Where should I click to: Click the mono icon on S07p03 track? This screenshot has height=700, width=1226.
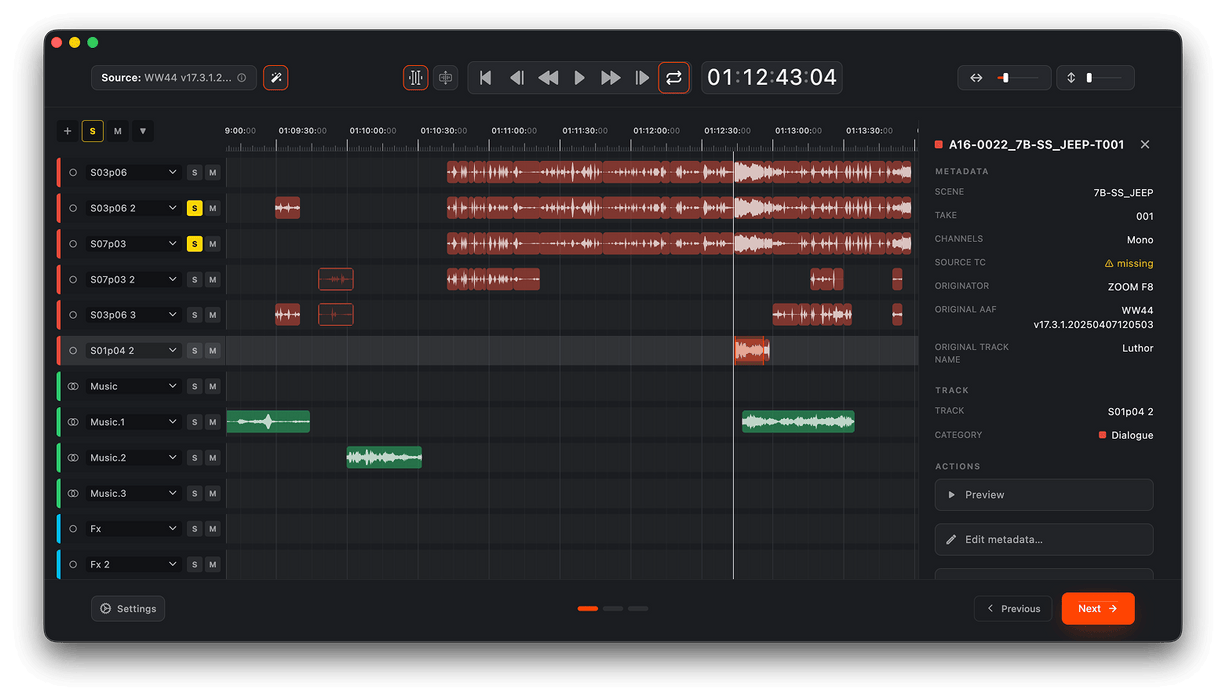pyautogui.click(x=73, y=244)
